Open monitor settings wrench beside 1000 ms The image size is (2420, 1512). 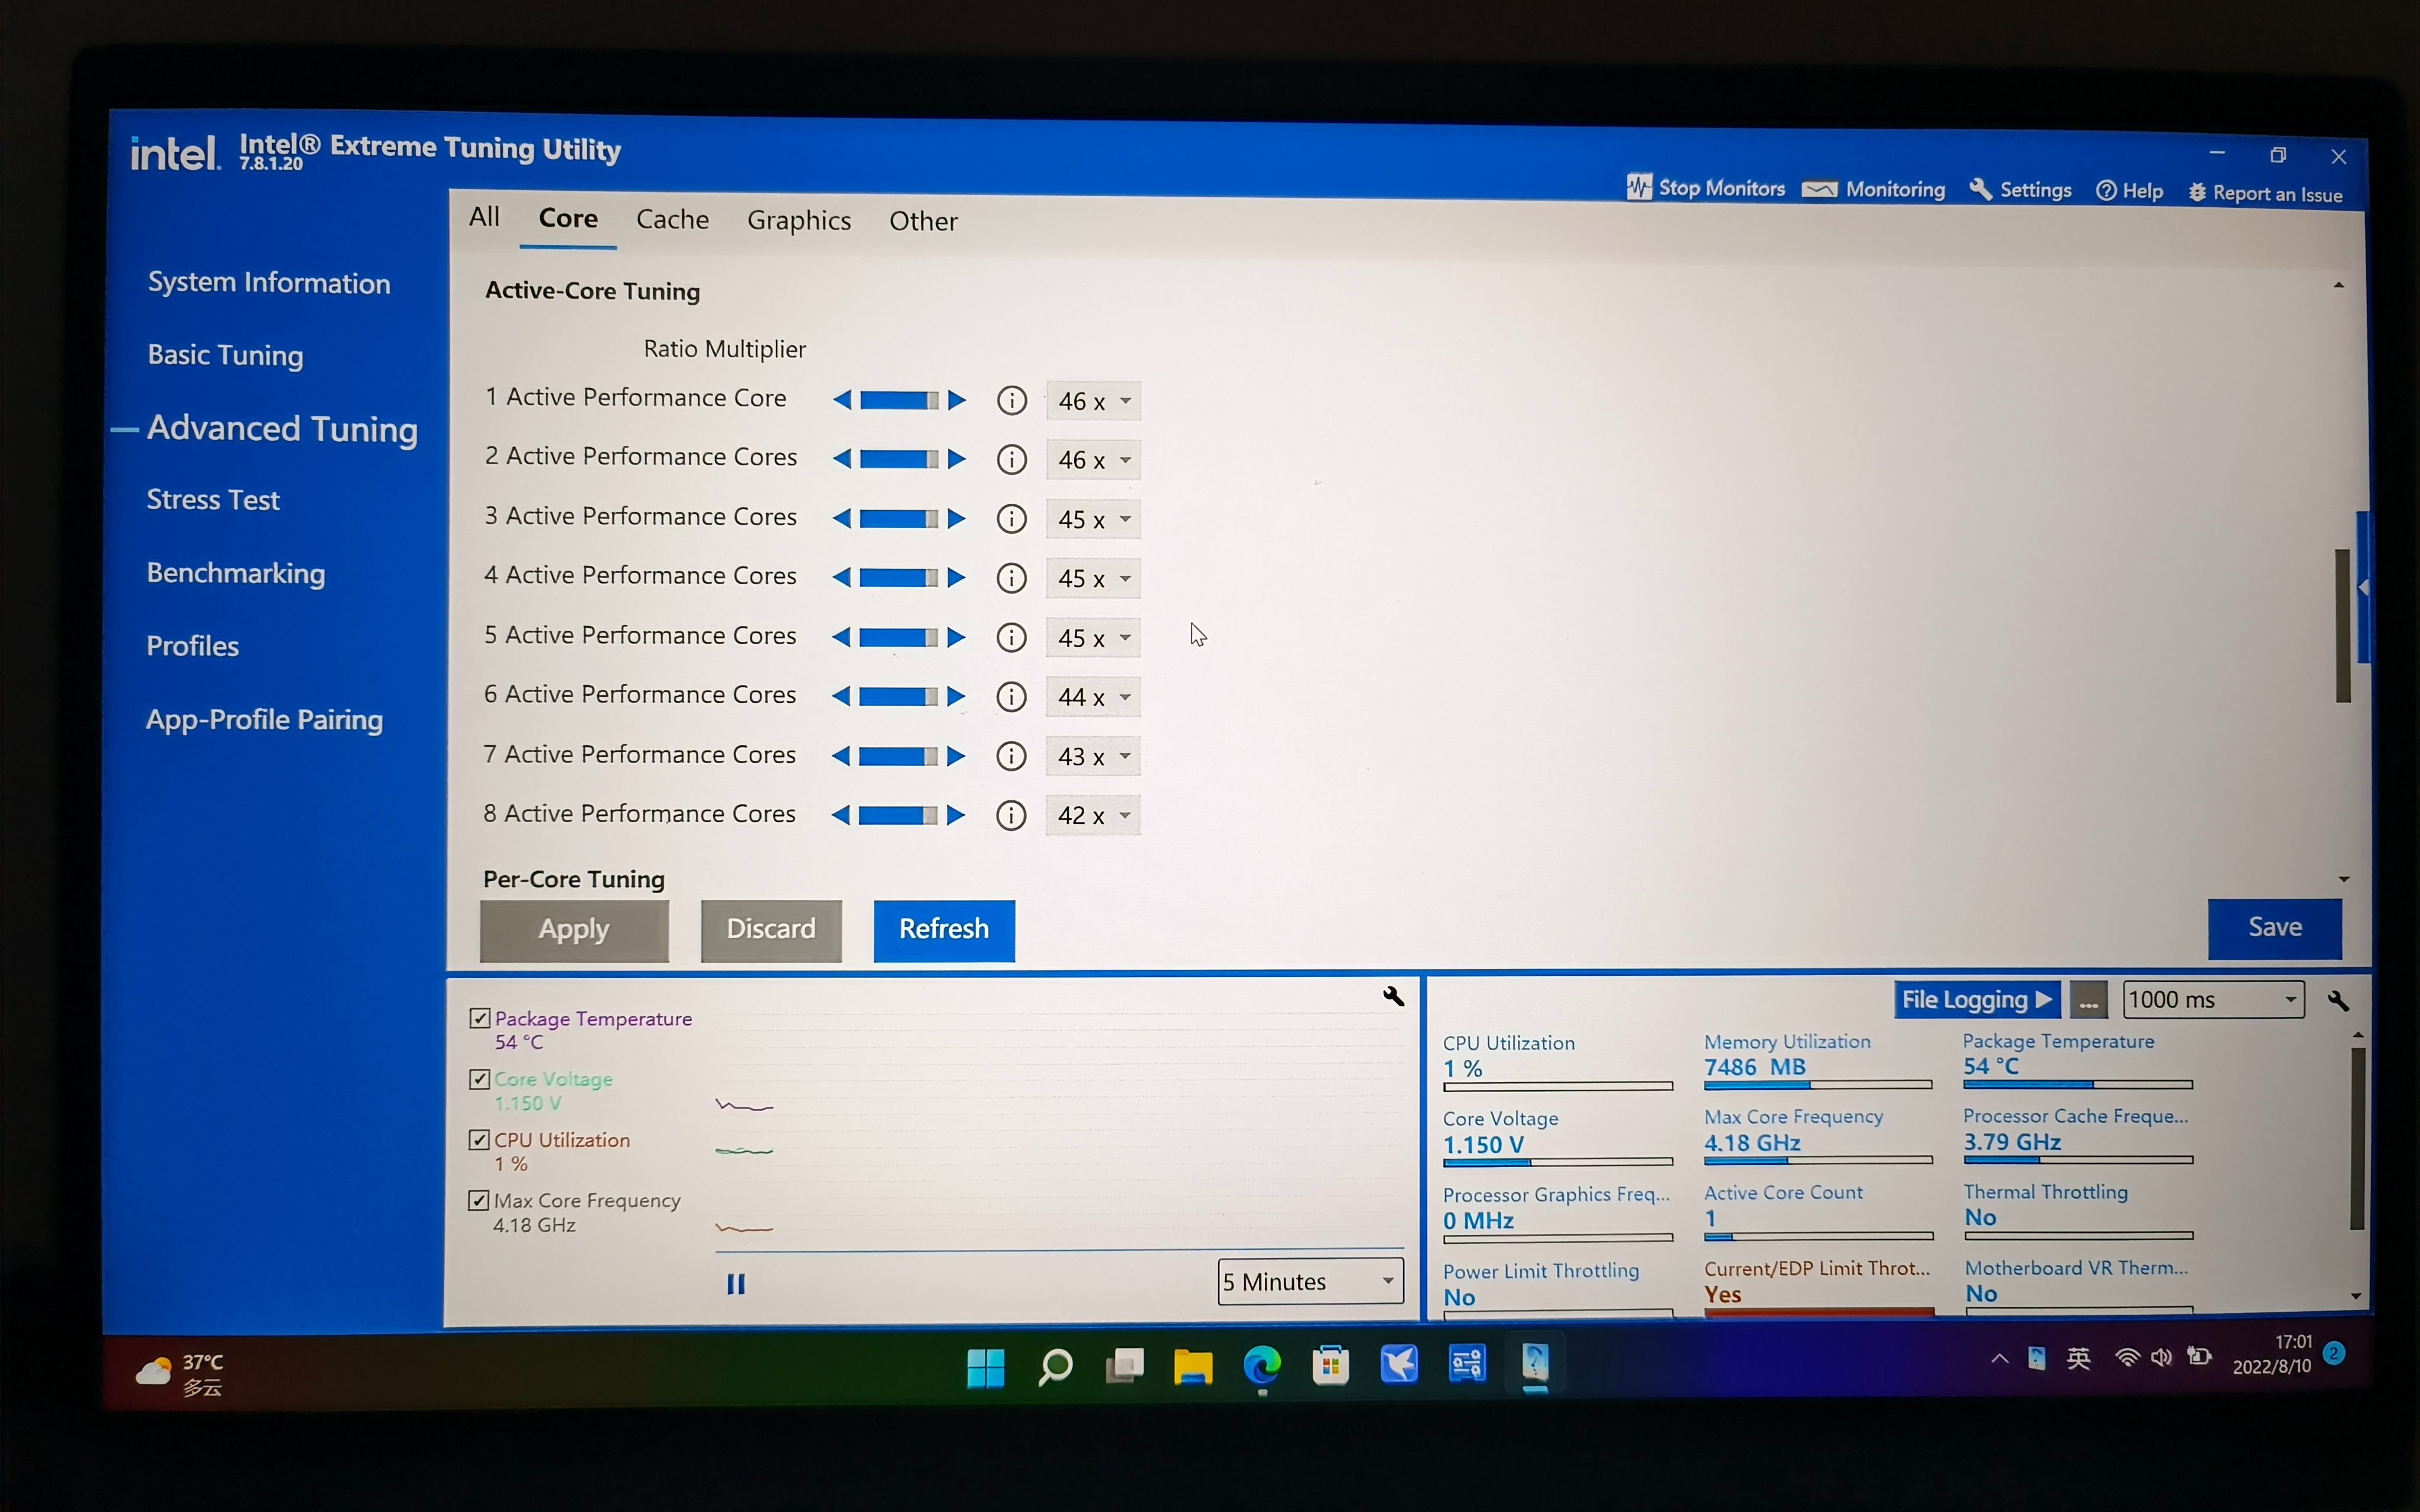coord(2338,1000)
